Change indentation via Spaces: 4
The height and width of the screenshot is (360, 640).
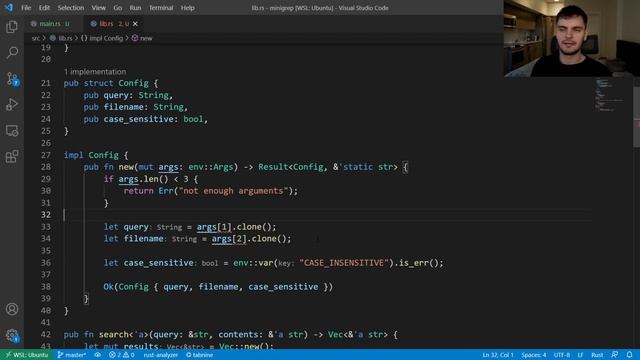533,355
